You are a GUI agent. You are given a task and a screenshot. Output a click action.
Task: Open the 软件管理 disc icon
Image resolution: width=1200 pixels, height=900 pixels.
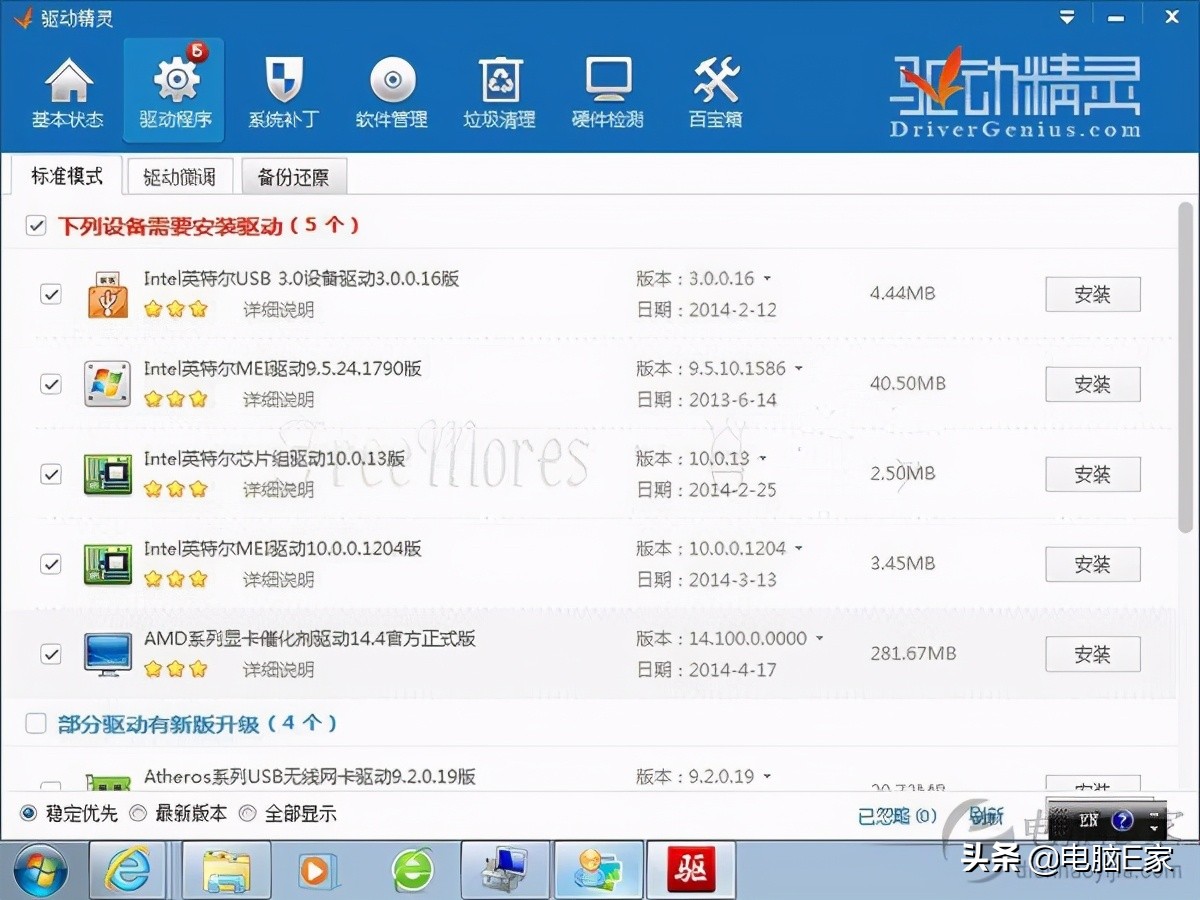[391, 90]
